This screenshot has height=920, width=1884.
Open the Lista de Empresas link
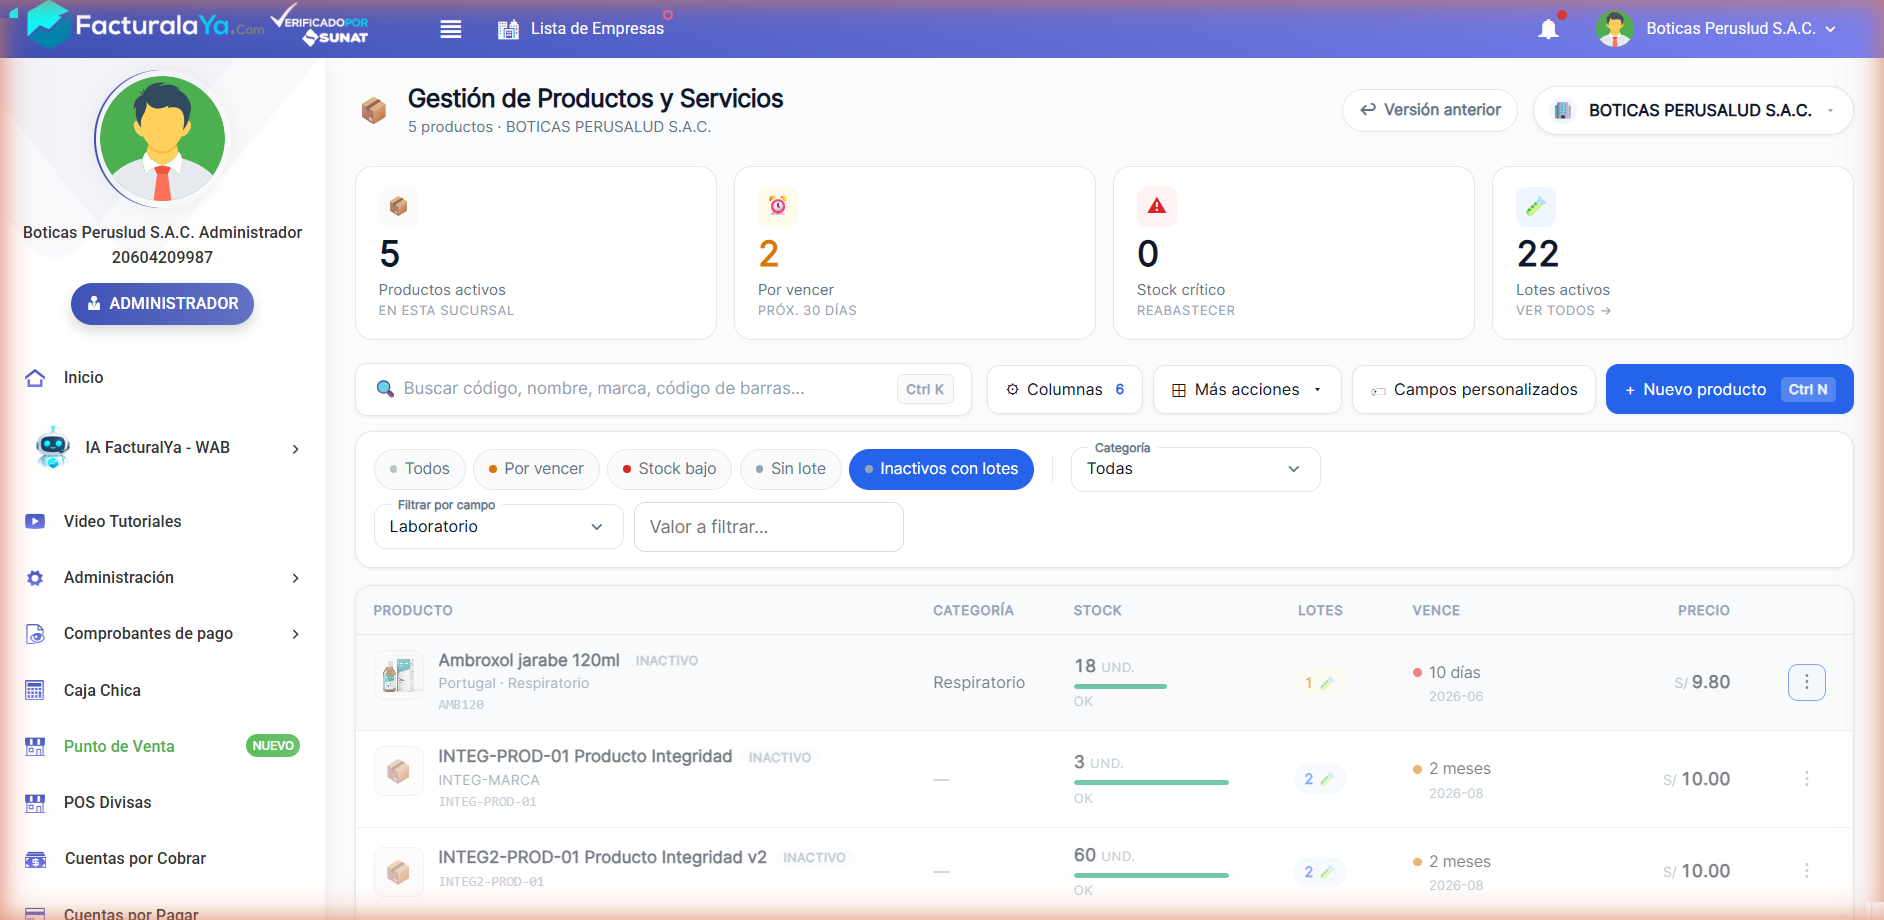[597, 29]
